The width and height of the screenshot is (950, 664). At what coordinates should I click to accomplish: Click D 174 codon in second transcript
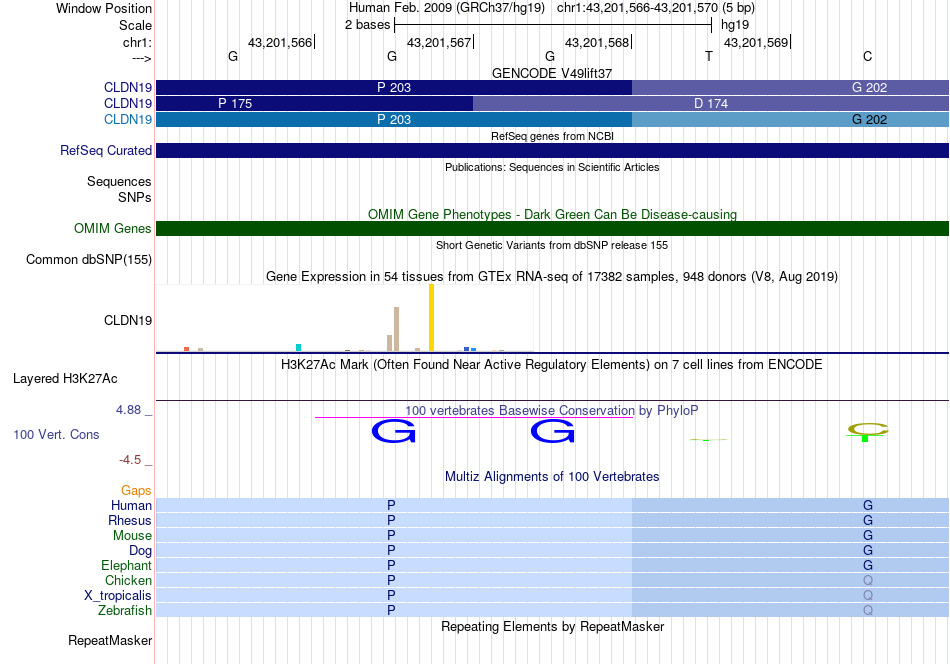711,104
